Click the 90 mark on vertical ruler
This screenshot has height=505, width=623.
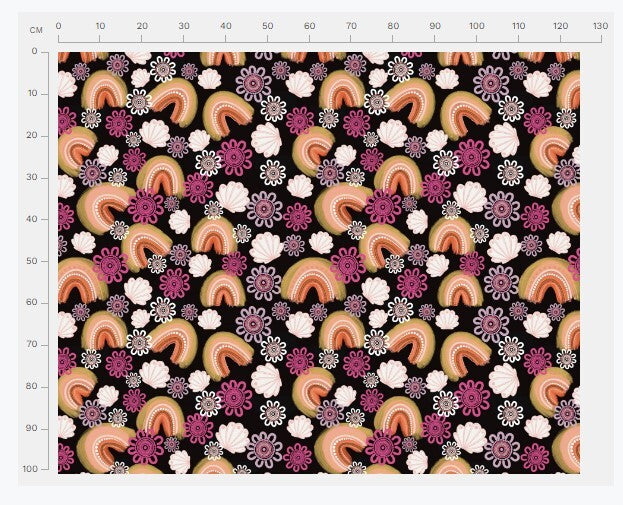click(x=32, y=428)
